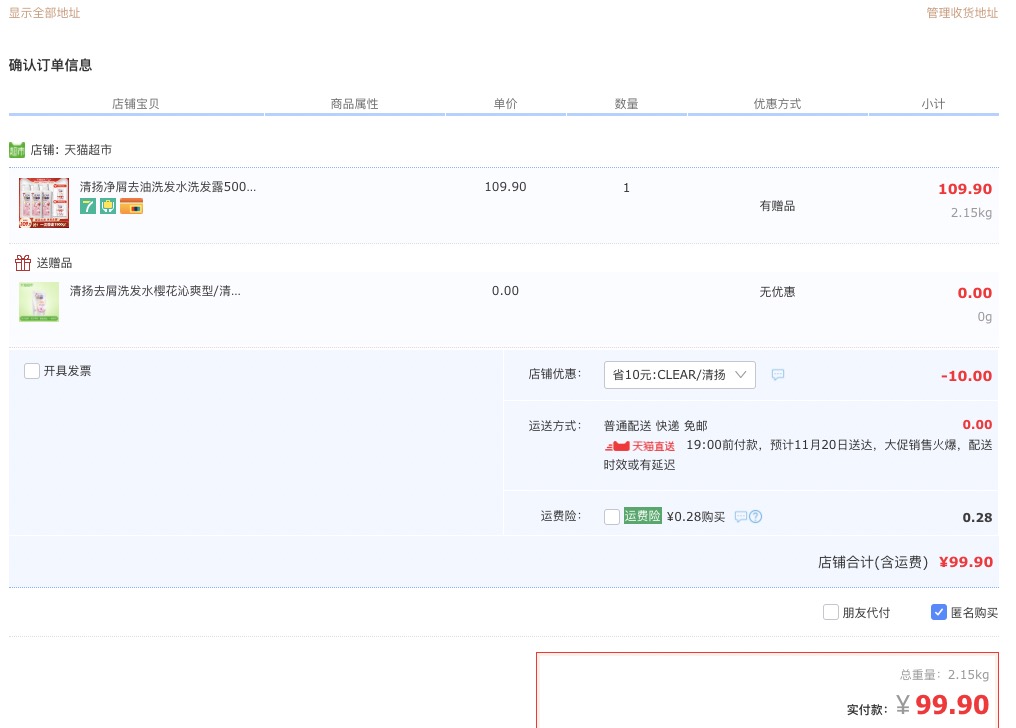Click the 数量 column header
Viewport: 1016px width, 728px height.
(x=627, y=104)
